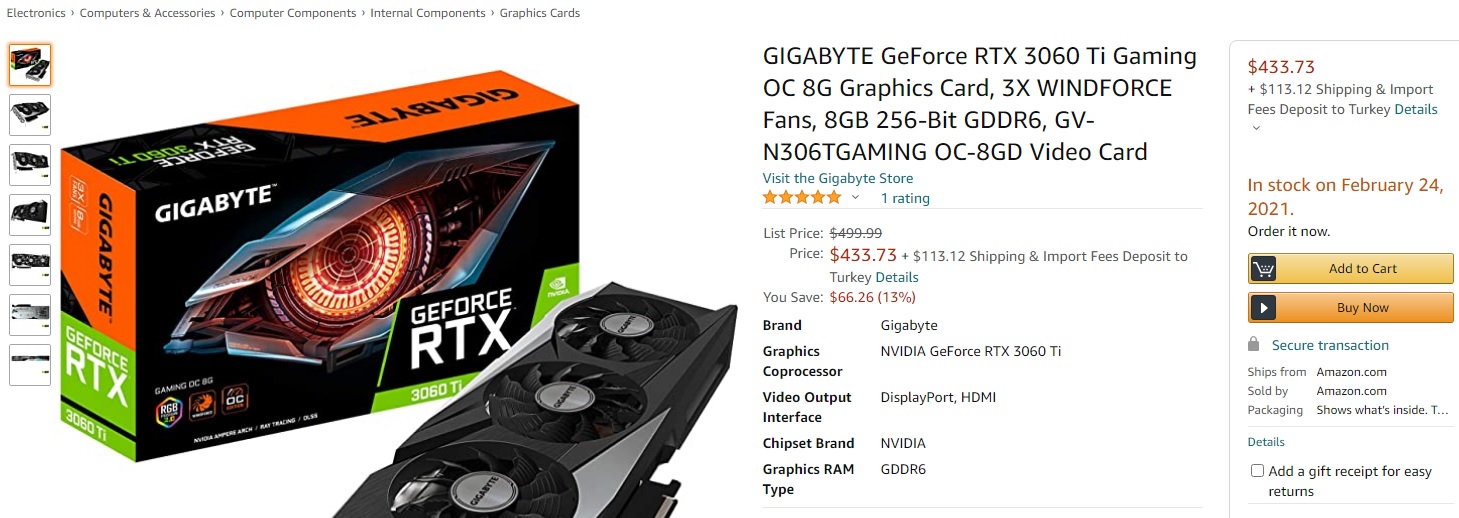Enable the gift receipt checkbox
The height and width of the screenshot is (518, 1459).
(1257, 471)
